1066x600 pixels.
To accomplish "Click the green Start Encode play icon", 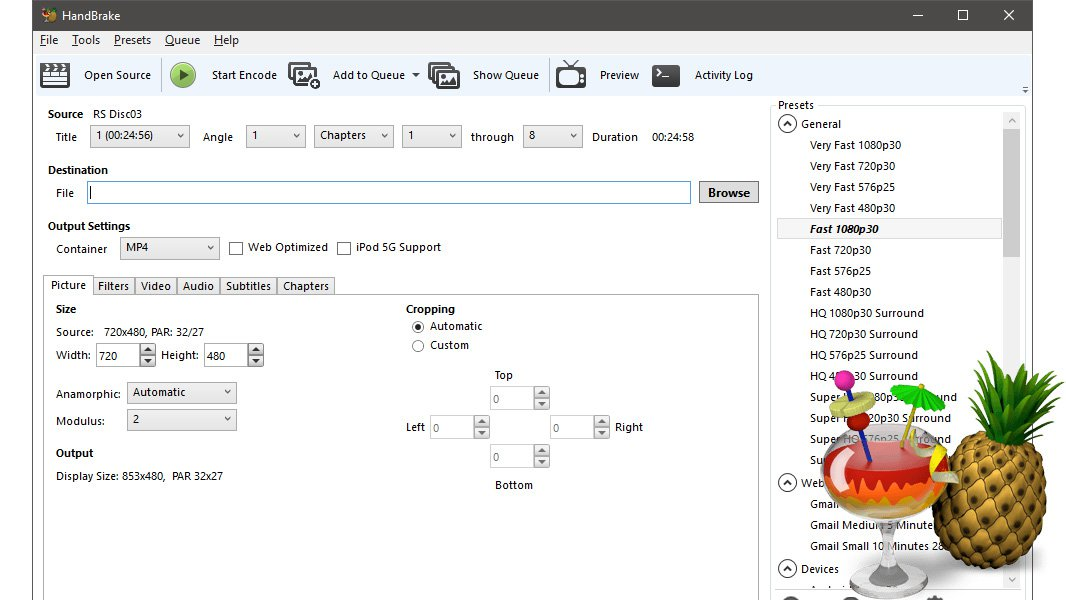I will pos(183,75).
